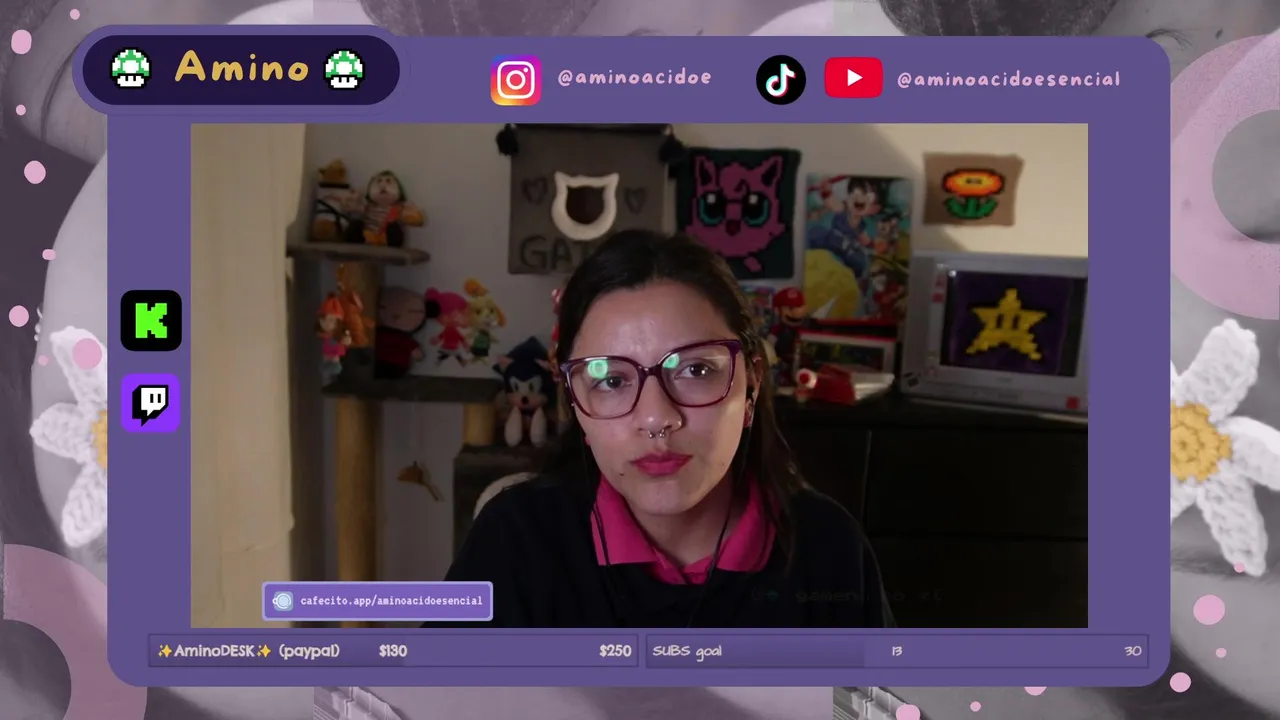
Task: Click the SUBS goal progress bar
Action: [897, 651]
